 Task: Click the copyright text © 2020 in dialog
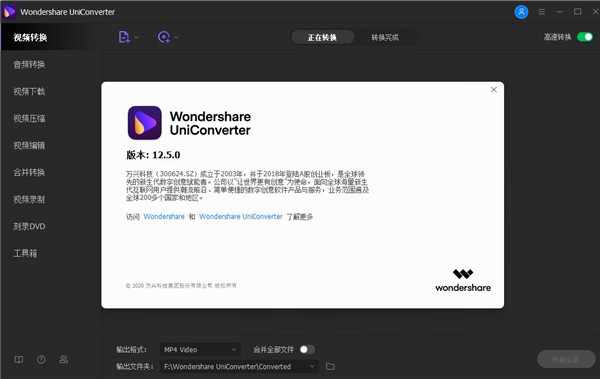(181, 286)
